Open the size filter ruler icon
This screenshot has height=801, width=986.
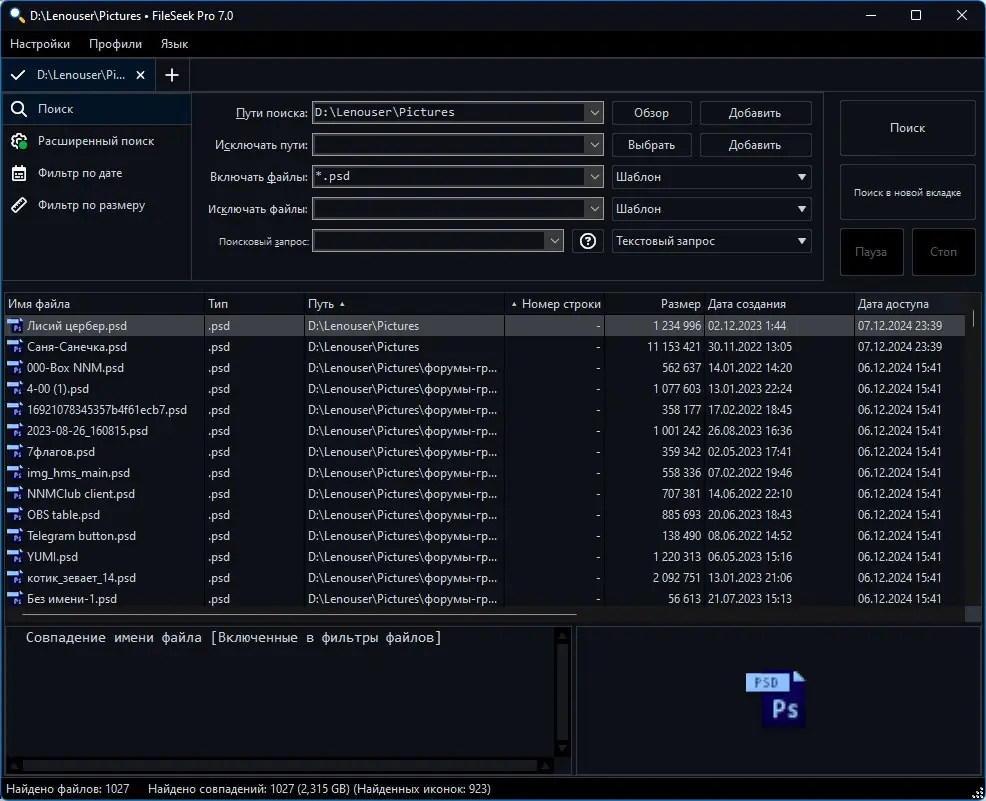(19, 205)
